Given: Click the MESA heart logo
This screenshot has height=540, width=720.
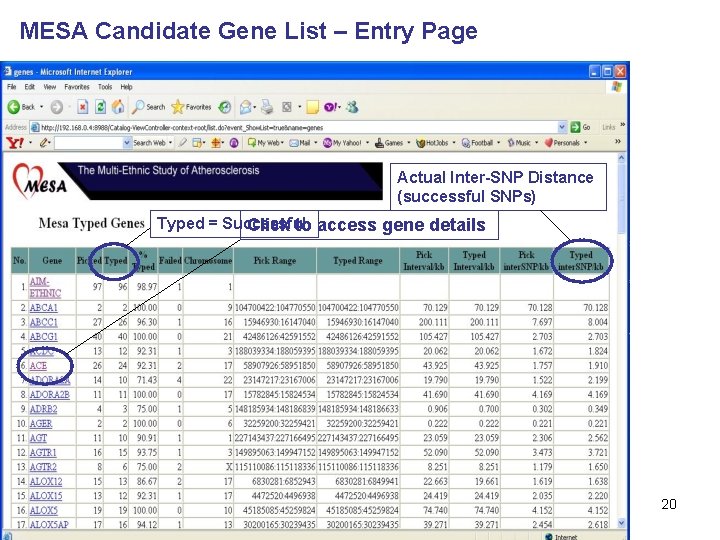Looking at the screenshot, I should coord(39,181).
